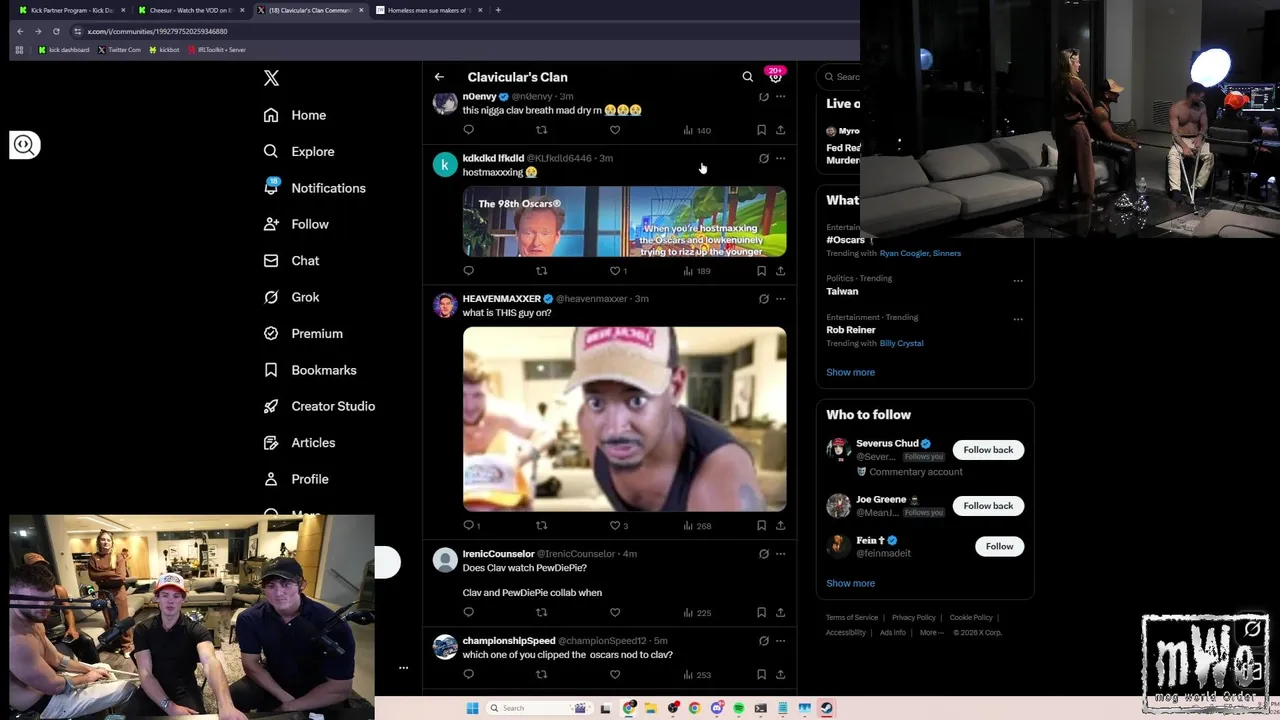The width and height of the screenshot is (1280, 720).
Task: Open the Taiwan trending topic
Action: 842,291
